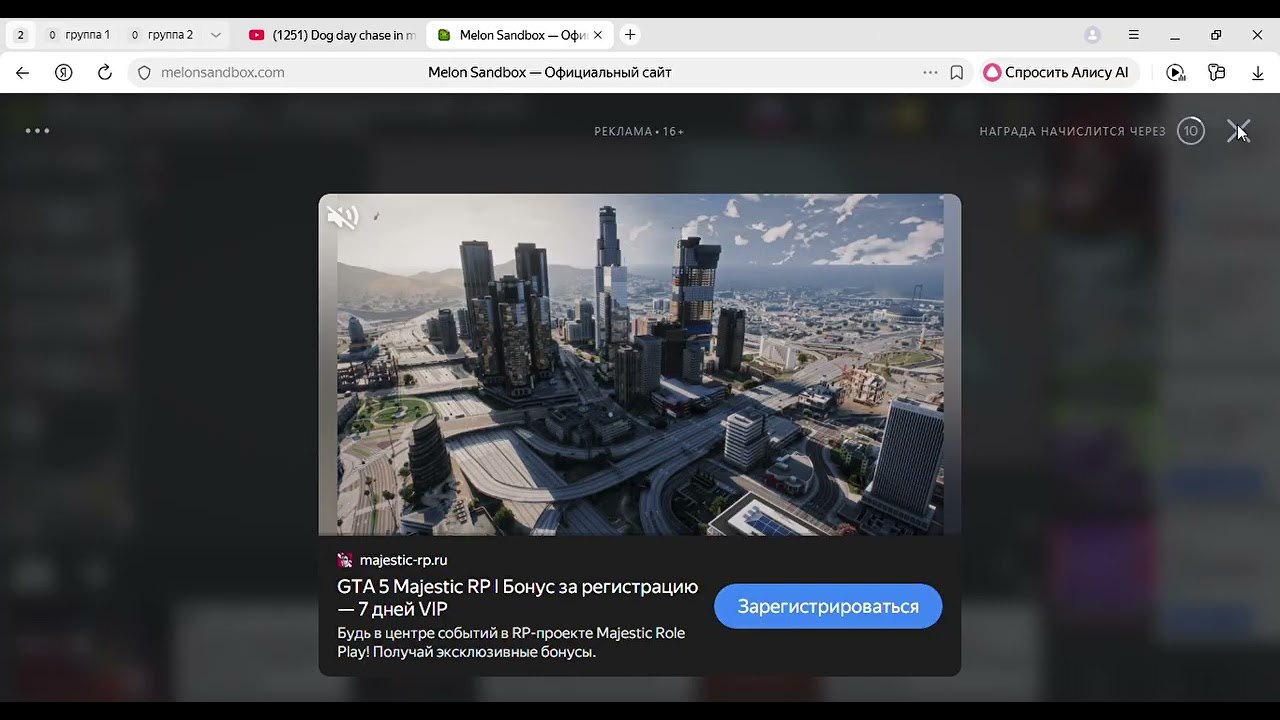Image resolution: width=1280 pixels, height=720 pixels.
Task: Restore down the browser window
Action: (x=1216, y=35)
